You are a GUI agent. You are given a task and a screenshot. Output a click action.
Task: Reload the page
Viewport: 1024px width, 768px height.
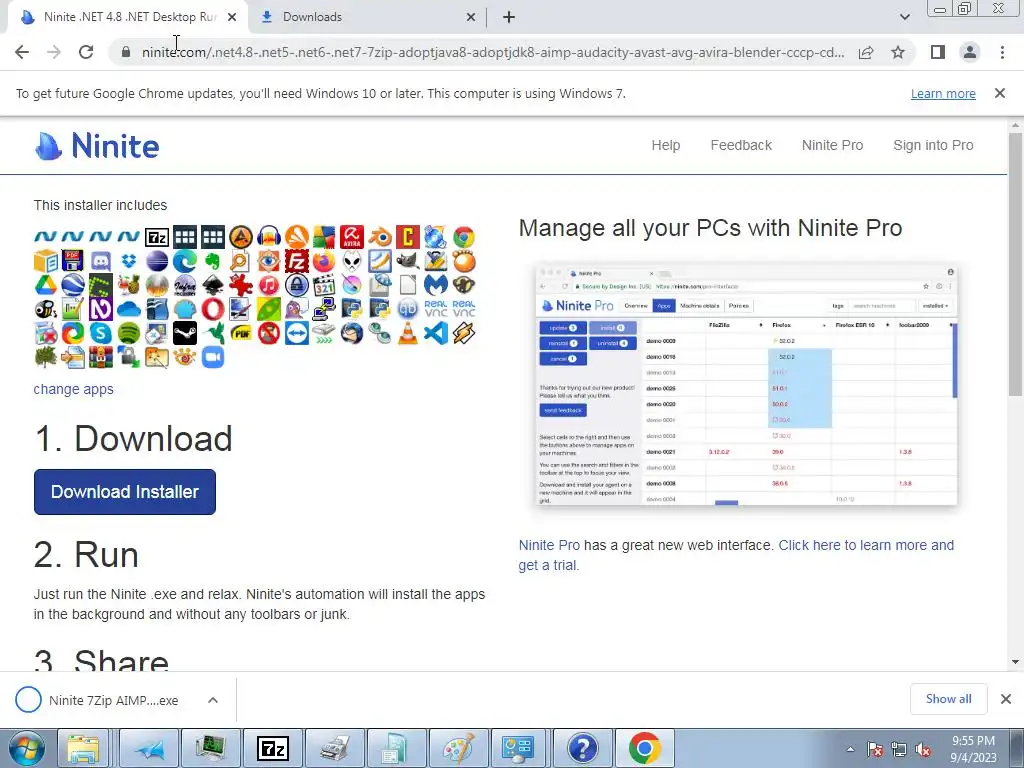tap(86, 52)
